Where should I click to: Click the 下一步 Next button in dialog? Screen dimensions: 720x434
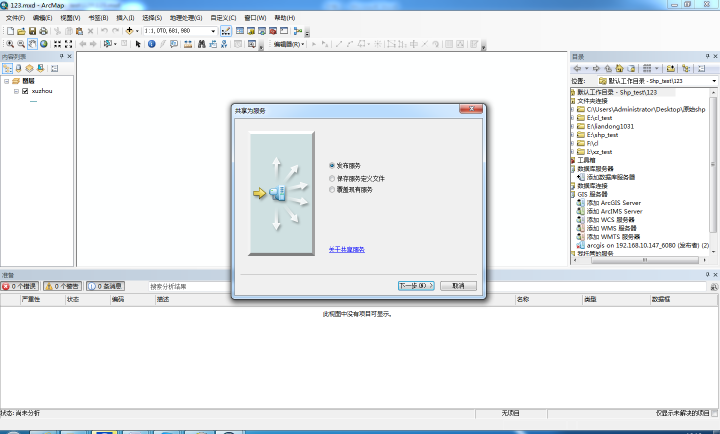(x=416, y=286)
